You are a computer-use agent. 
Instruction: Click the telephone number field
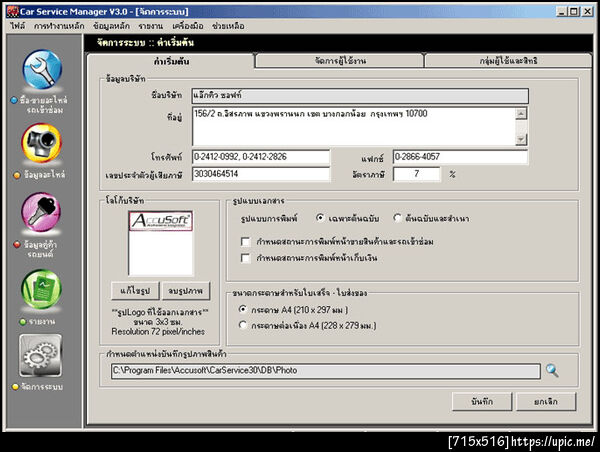261,157
